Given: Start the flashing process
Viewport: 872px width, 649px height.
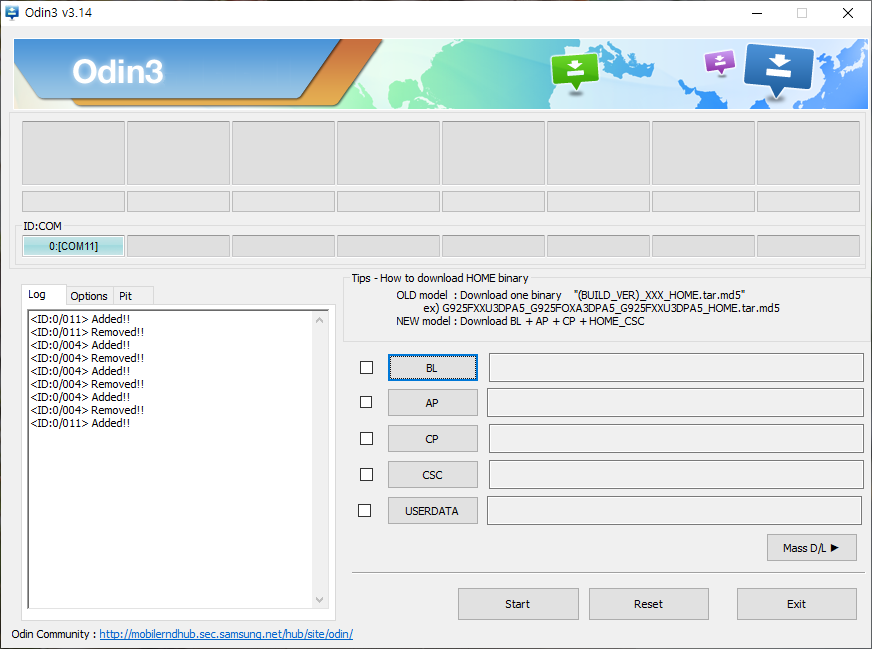Looking at the screenshot, I should pos(518,604).
